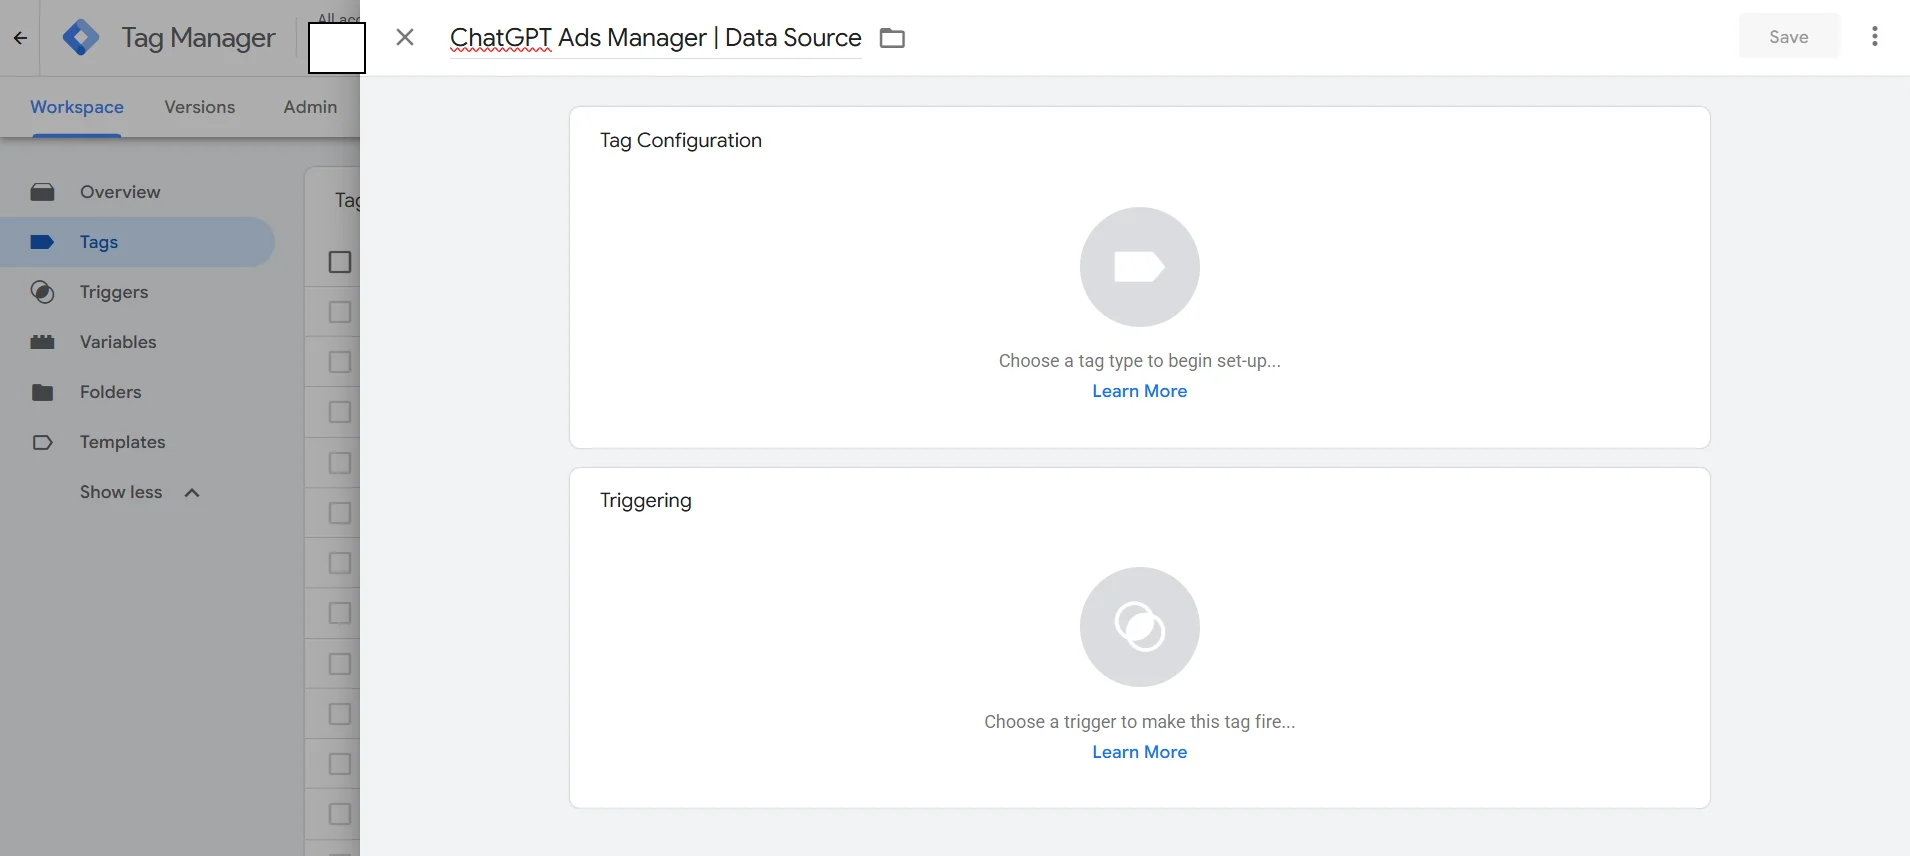Open the three-dot more actions menu
This screenshot has height=856, width=1910.
pyautogui.click(x=1875, y=37)
